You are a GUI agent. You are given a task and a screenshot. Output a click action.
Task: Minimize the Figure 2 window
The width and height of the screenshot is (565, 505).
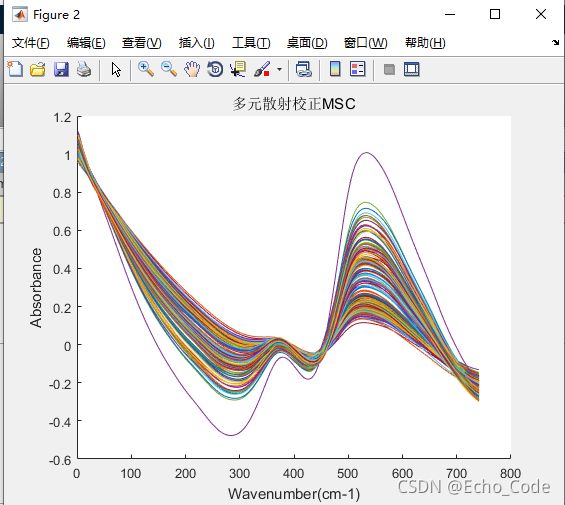450,14
